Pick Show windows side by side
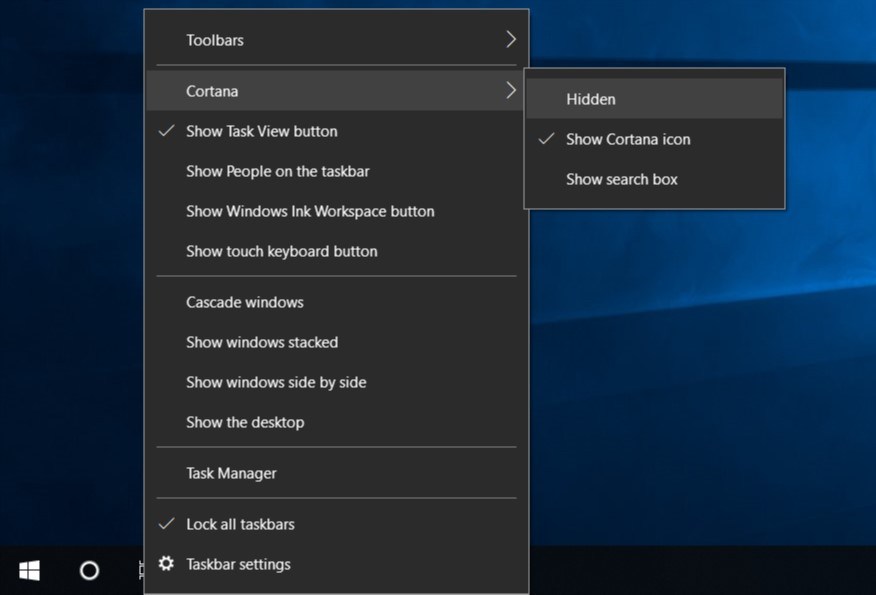Image resolution: width=876 pixels, height=595 pixels. (x=276, y=382)
